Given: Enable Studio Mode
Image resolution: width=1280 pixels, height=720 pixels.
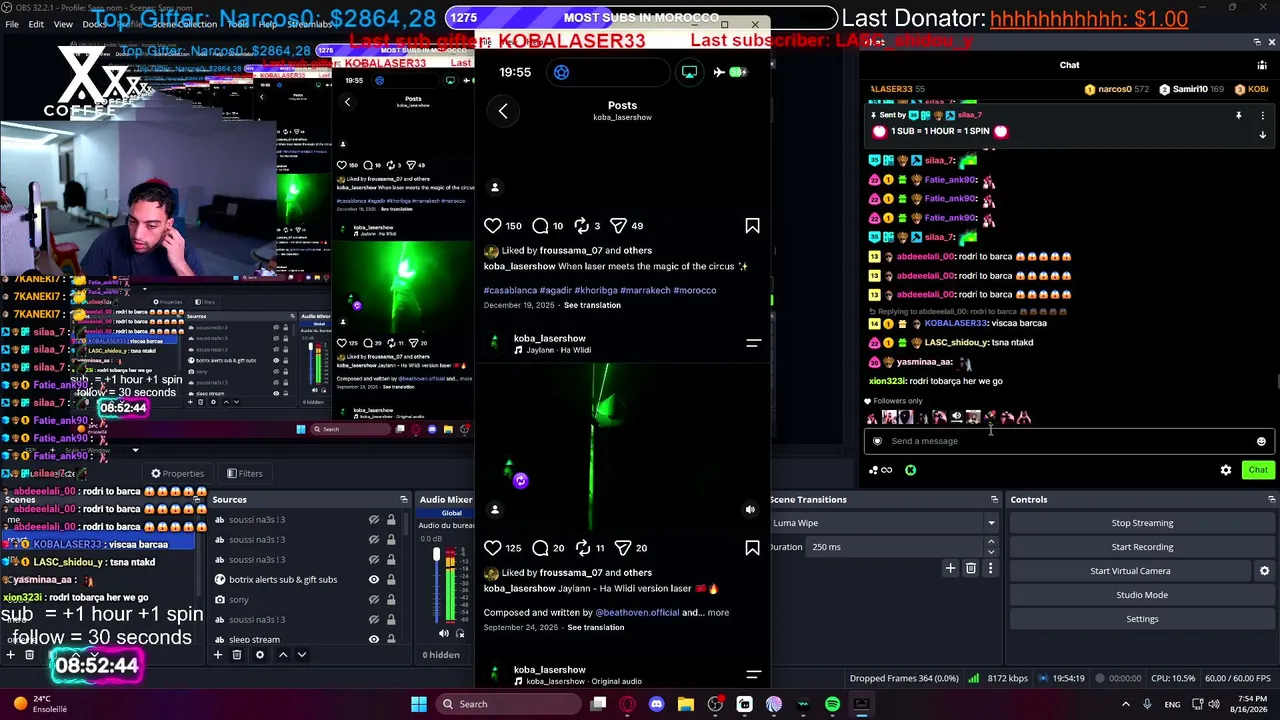Looking at the screenshot, I should coord(1142,595).
